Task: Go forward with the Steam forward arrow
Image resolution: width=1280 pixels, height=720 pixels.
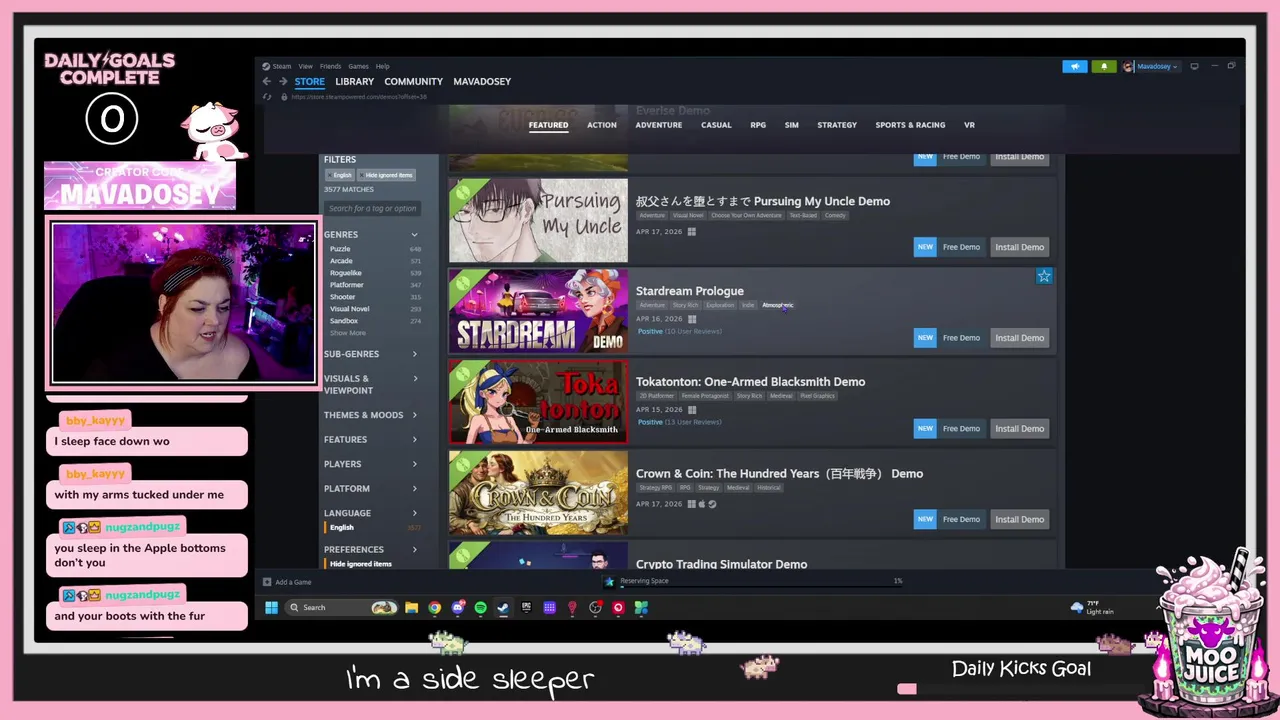Action: 283,82
